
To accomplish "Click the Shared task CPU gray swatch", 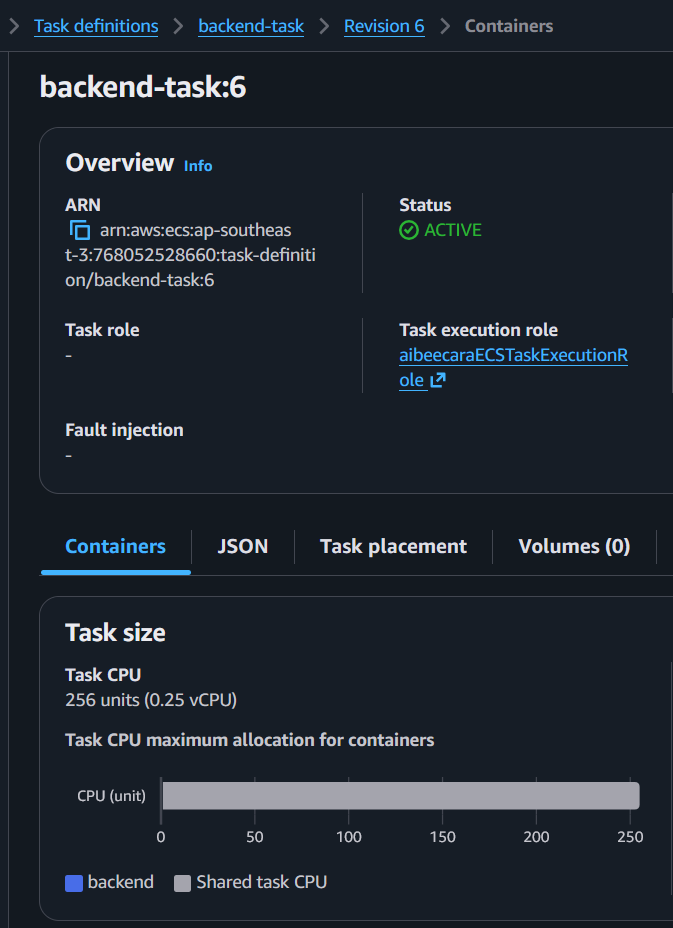I will 182,884.
